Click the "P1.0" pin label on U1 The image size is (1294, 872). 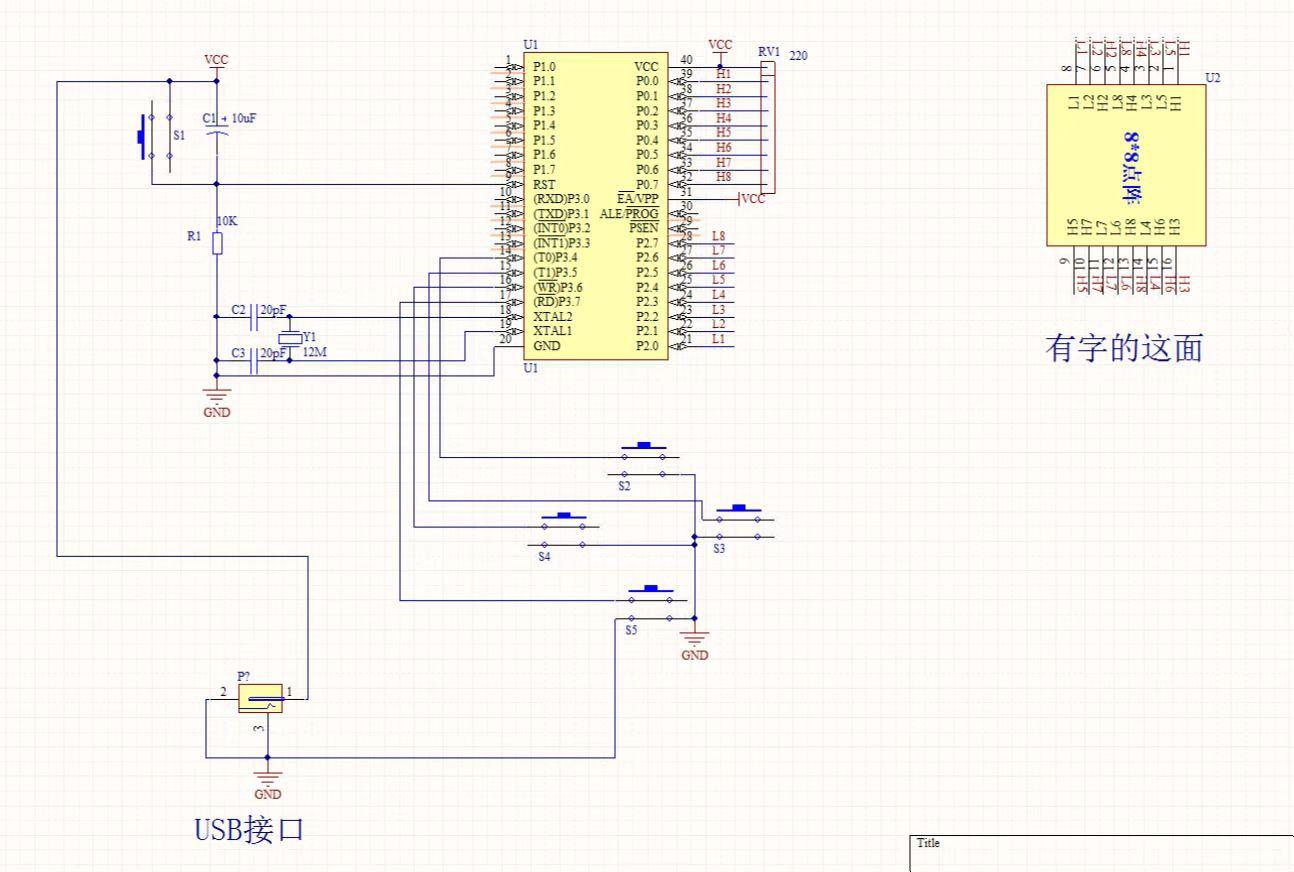(x=544, y=67)
